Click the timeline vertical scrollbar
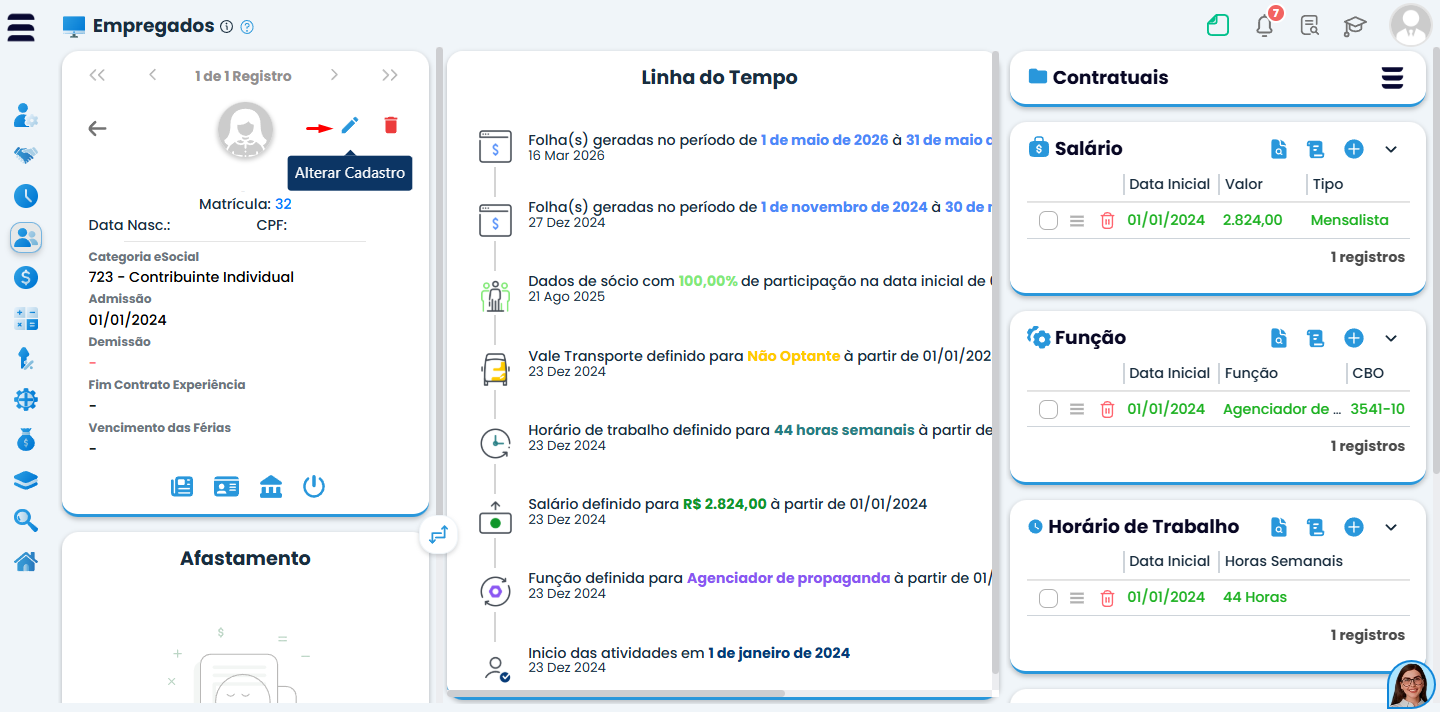Viewport: 1440px width, 712px height. click(995, 360)
